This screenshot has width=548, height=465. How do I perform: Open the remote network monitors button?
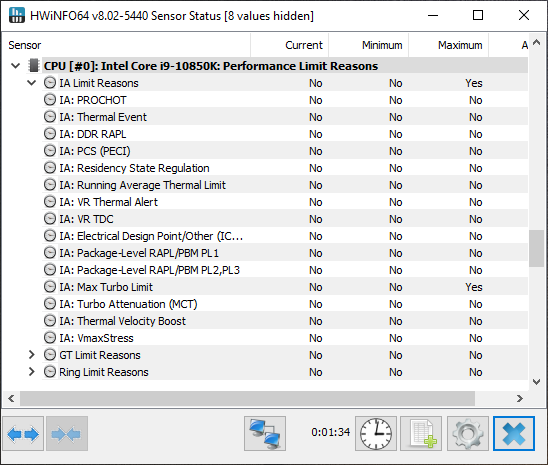265,434
